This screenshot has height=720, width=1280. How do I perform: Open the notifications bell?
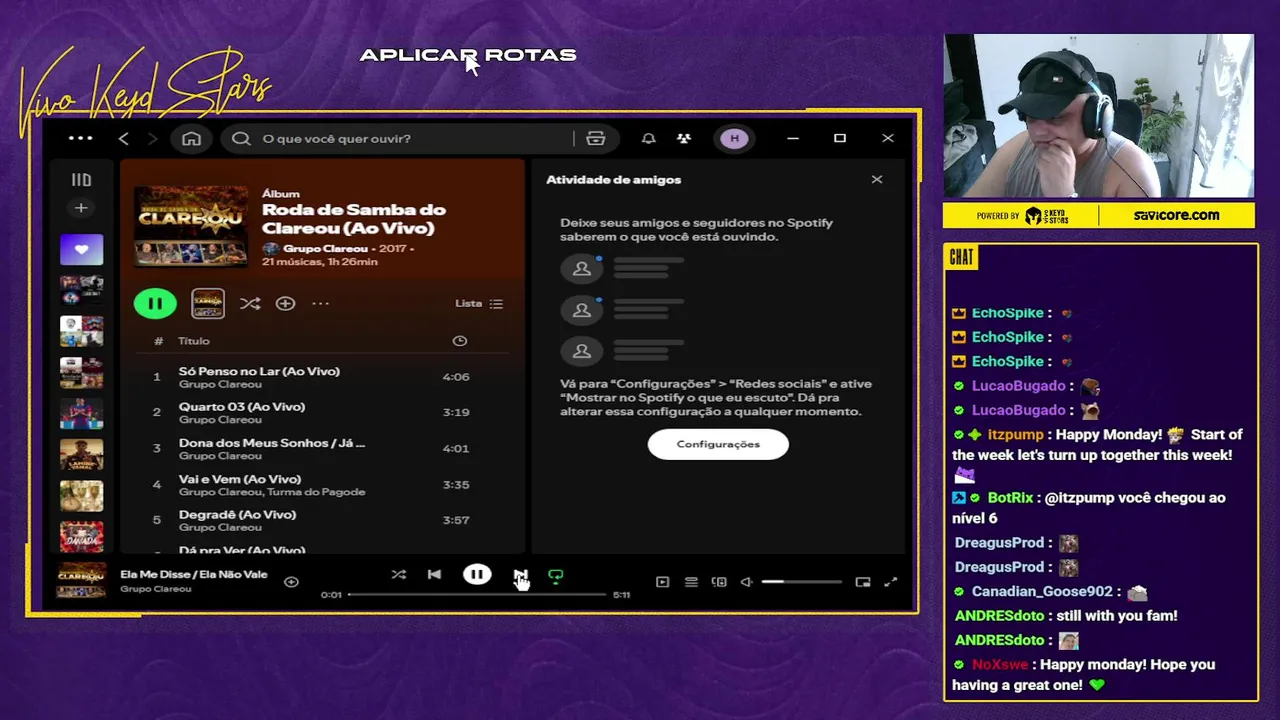[648, 138]
